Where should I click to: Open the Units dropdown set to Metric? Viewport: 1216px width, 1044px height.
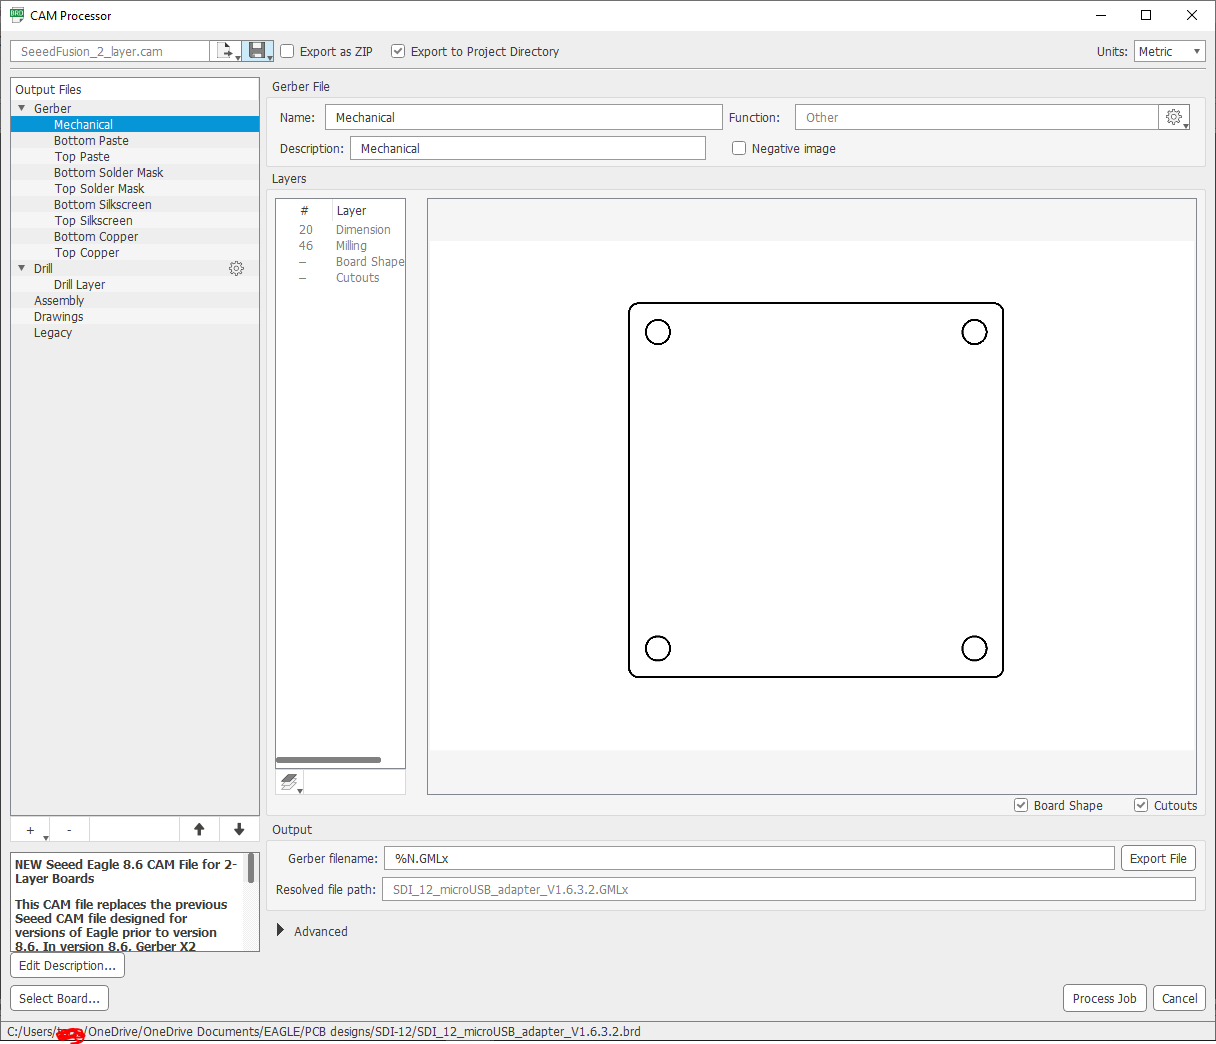[1169, 51]
